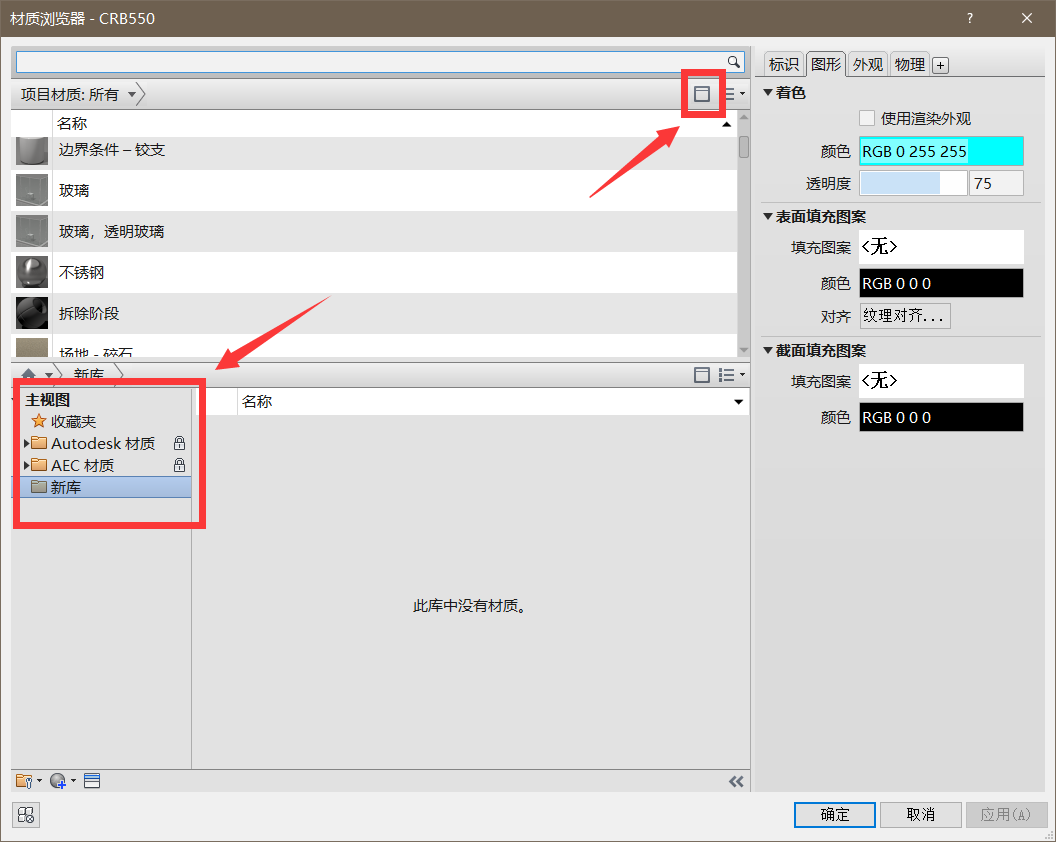Viewport: 1056px width, 842px height.
Task: Change the shading color RGB 0 255 255
Action: [941, 151]
